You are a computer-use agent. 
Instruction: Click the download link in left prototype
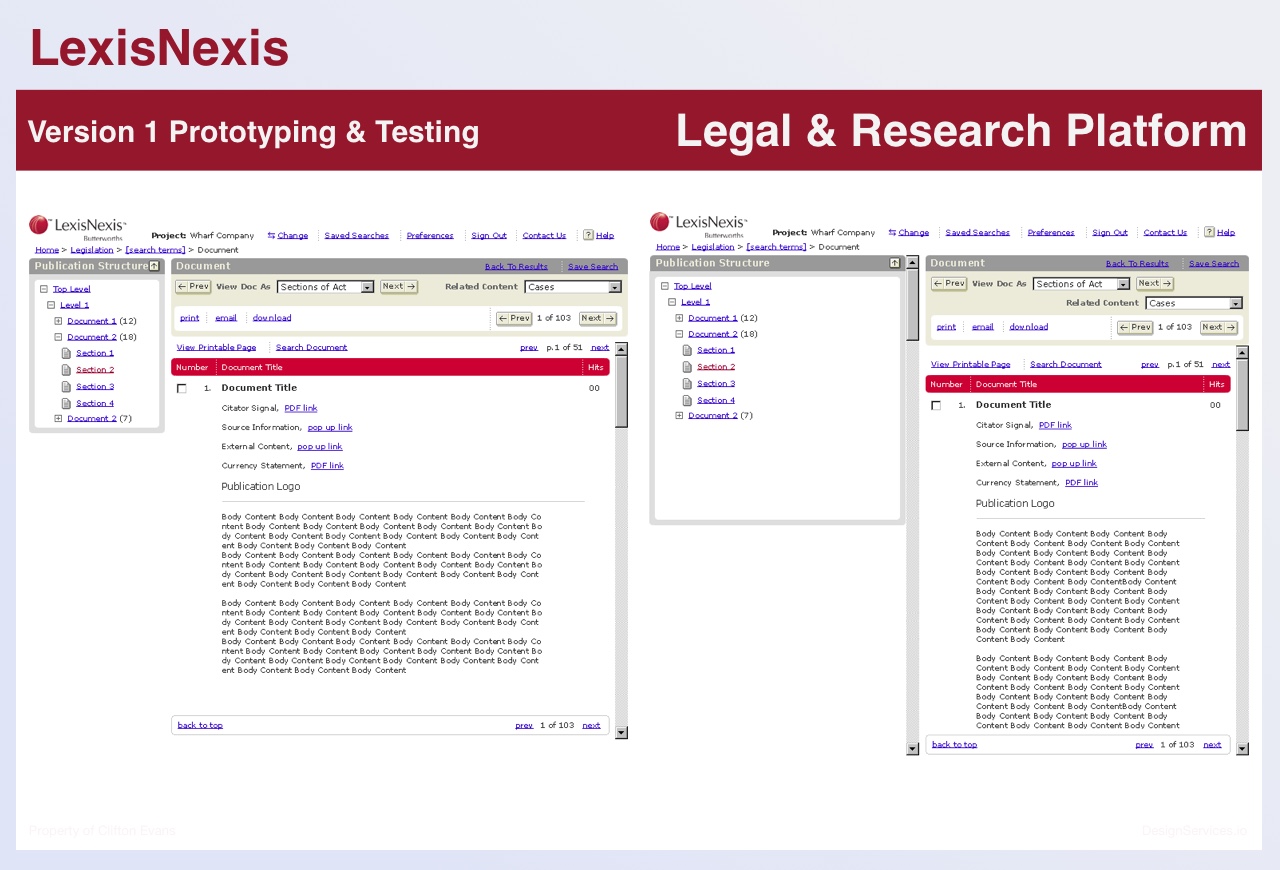(x=272, y=318)
